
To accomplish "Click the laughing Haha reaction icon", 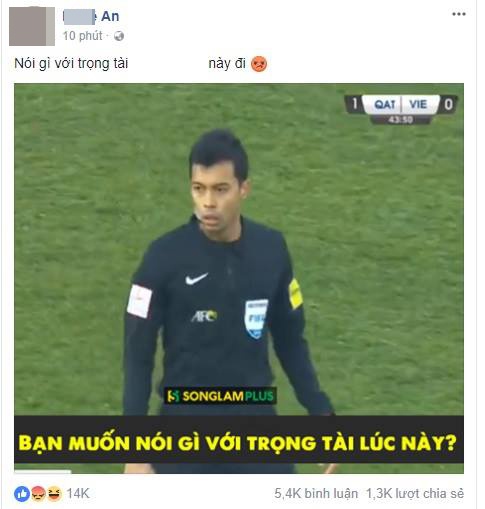I will click(54, 493).
